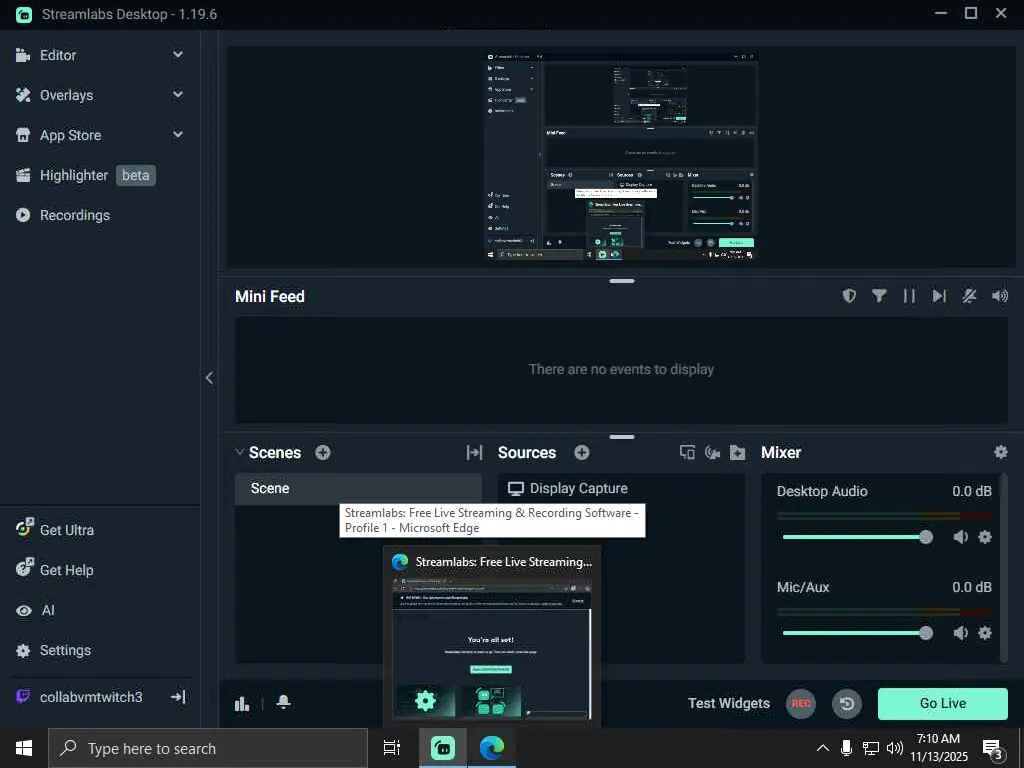Expand the Editor chevron

click(x=178, y=55)
